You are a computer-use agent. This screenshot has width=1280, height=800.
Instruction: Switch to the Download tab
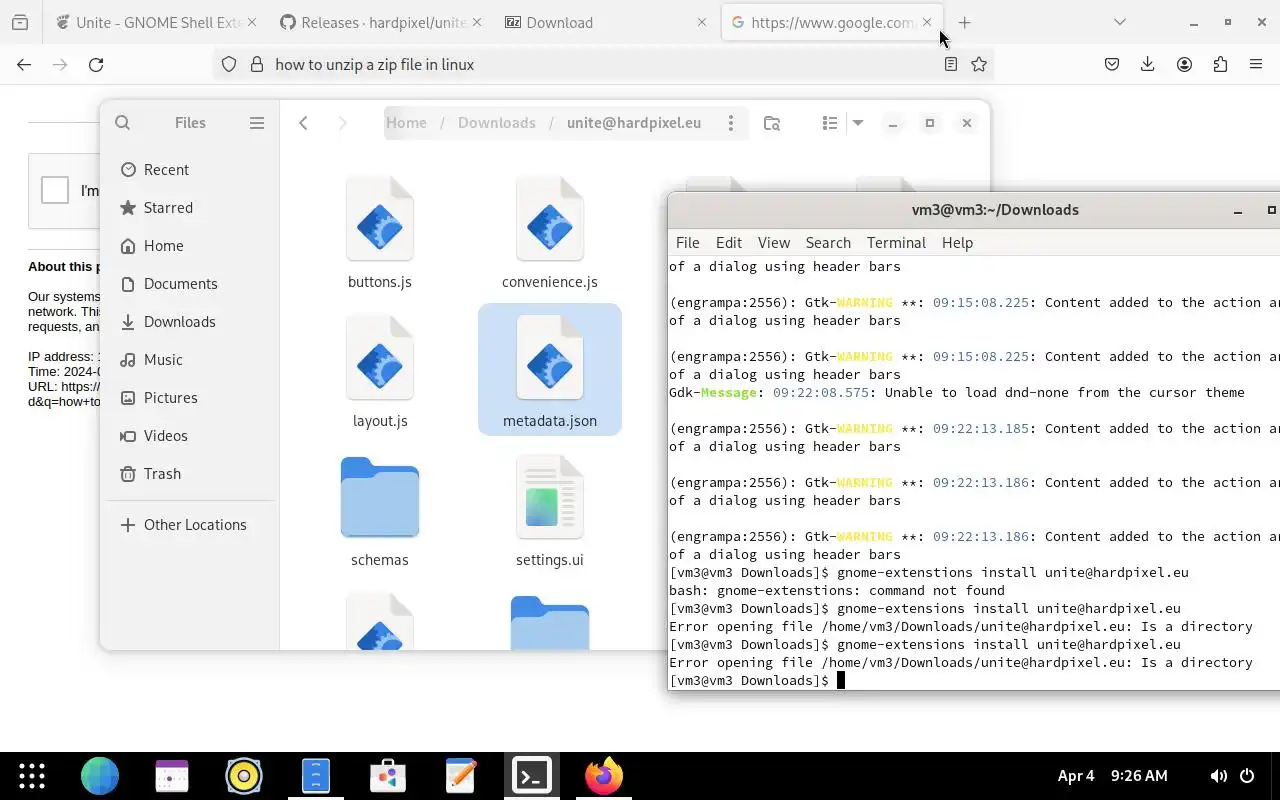tap(604, 22)
